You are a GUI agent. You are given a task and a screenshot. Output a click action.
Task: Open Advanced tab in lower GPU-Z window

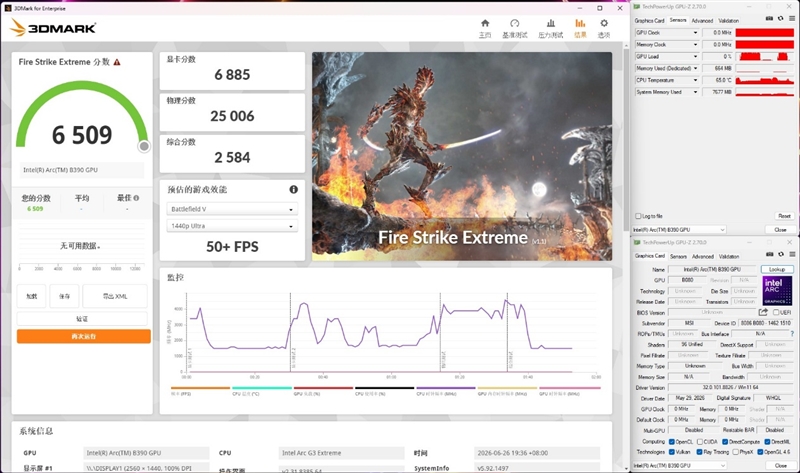(x=703, y=256)
